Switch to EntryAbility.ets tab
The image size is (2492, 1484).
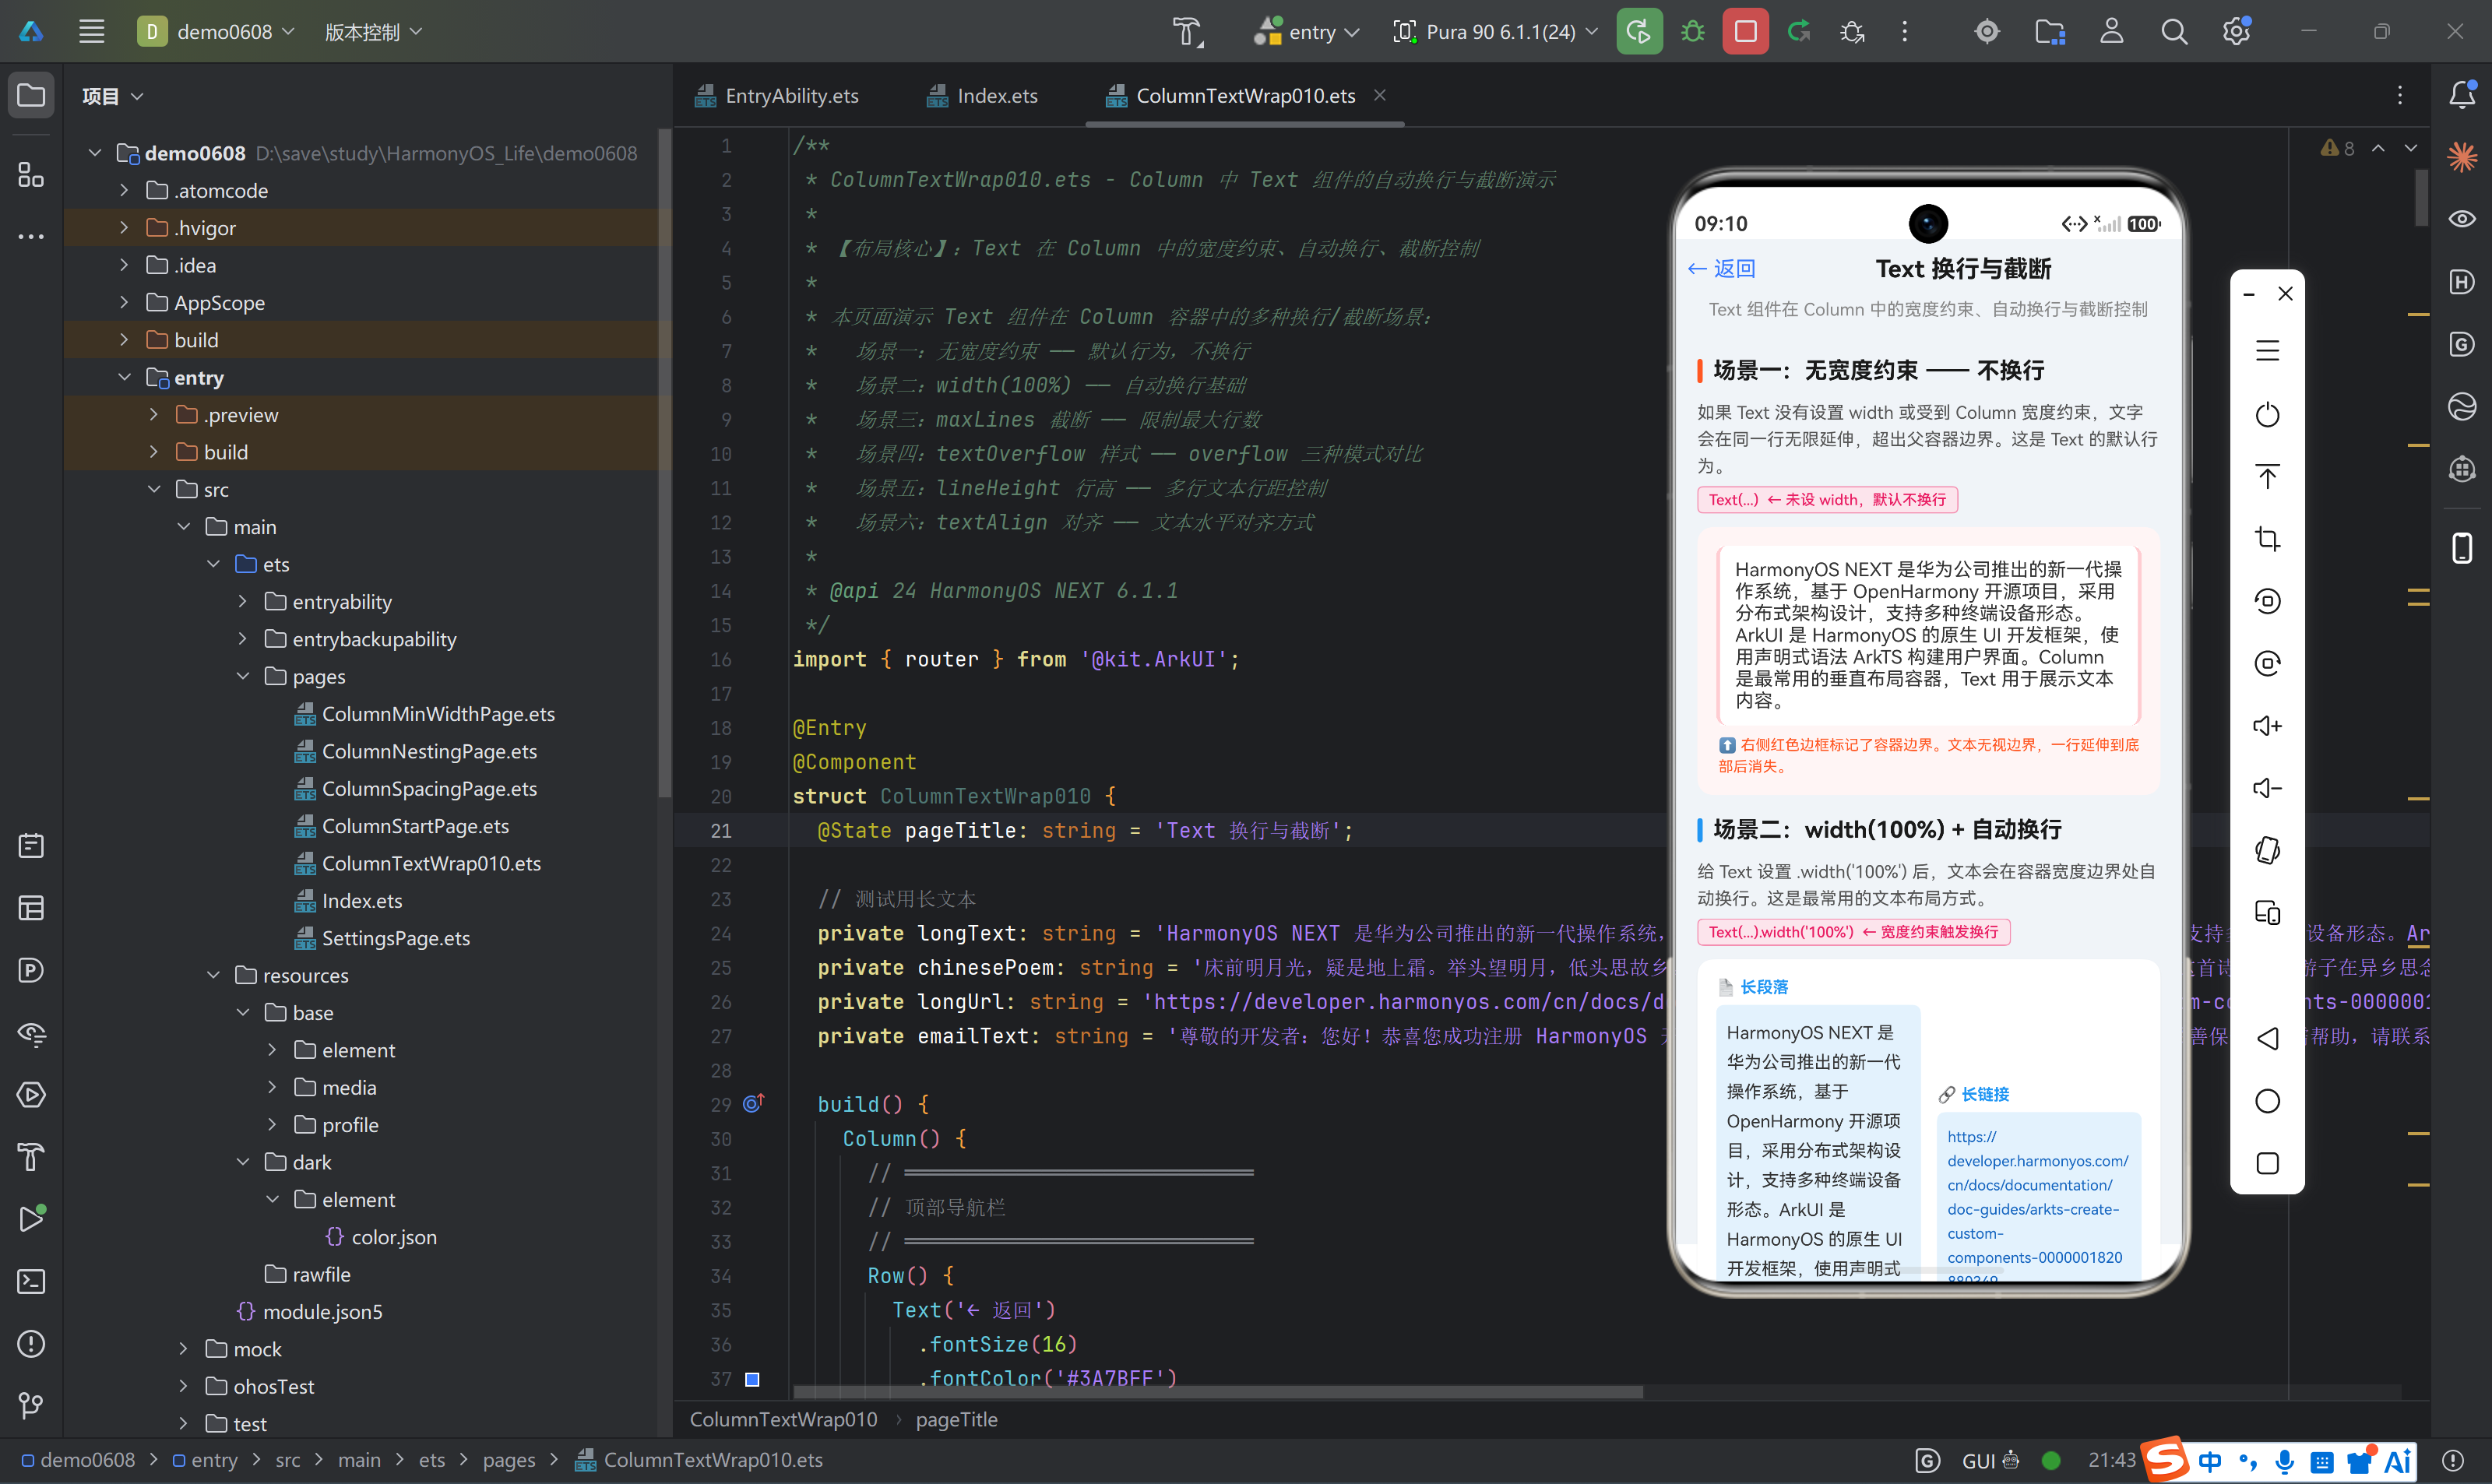(777, 96)
